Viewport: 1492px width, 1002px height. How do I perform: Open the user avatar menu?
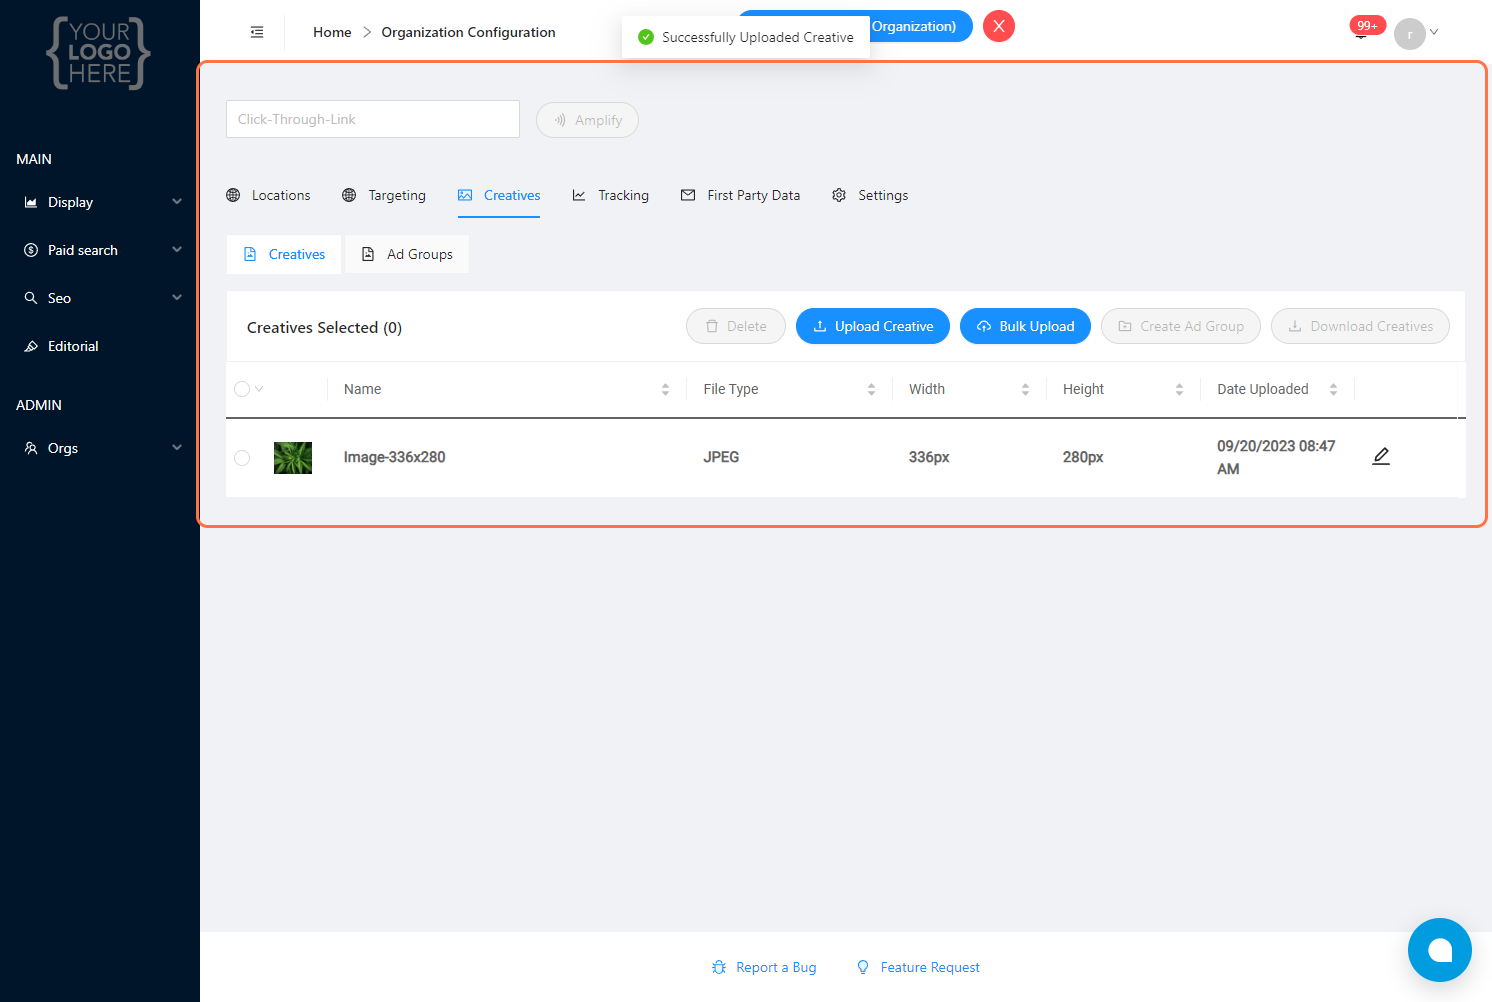tap(1410, 33)
